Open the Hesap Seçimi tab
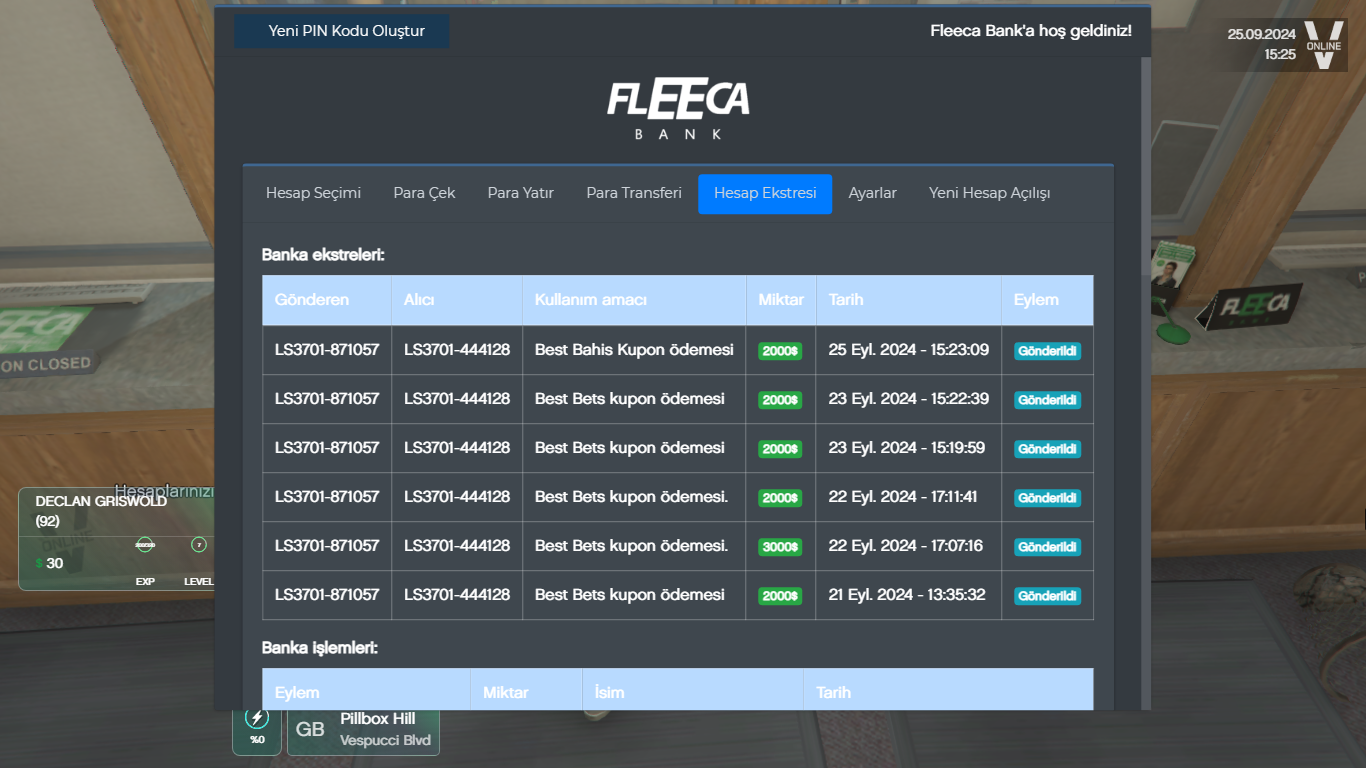1366x768 pixels. coord(313,193)
